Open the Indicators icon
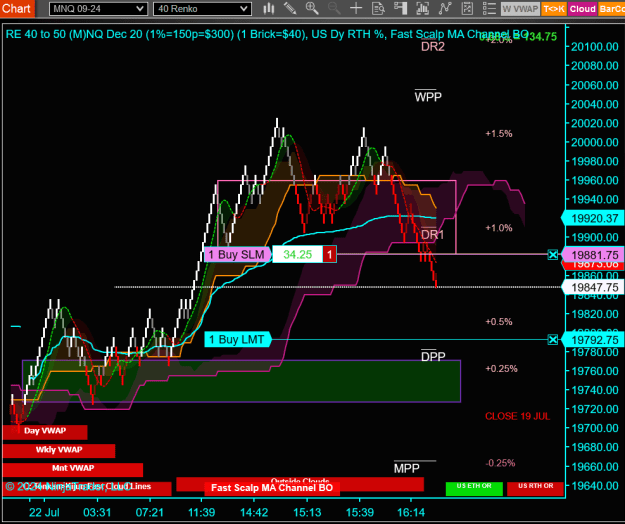625x524 pixels. click(445, 8)
